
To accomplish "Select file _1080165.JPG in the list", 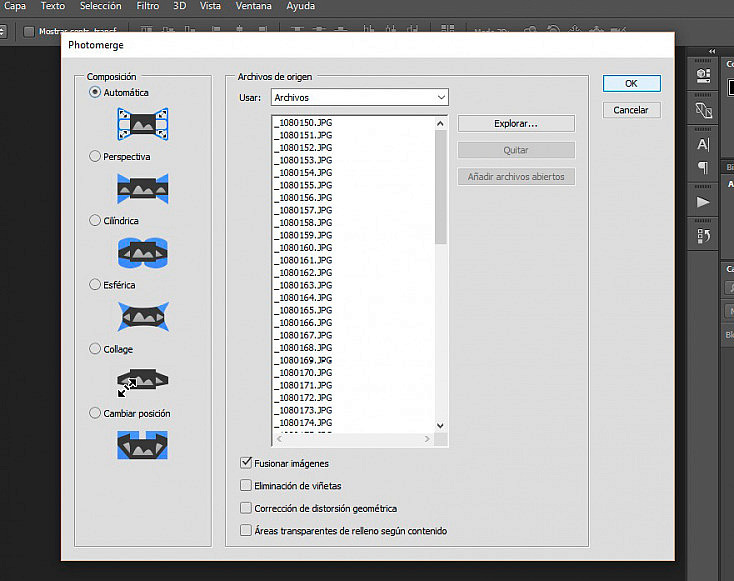I will [303, 310].
